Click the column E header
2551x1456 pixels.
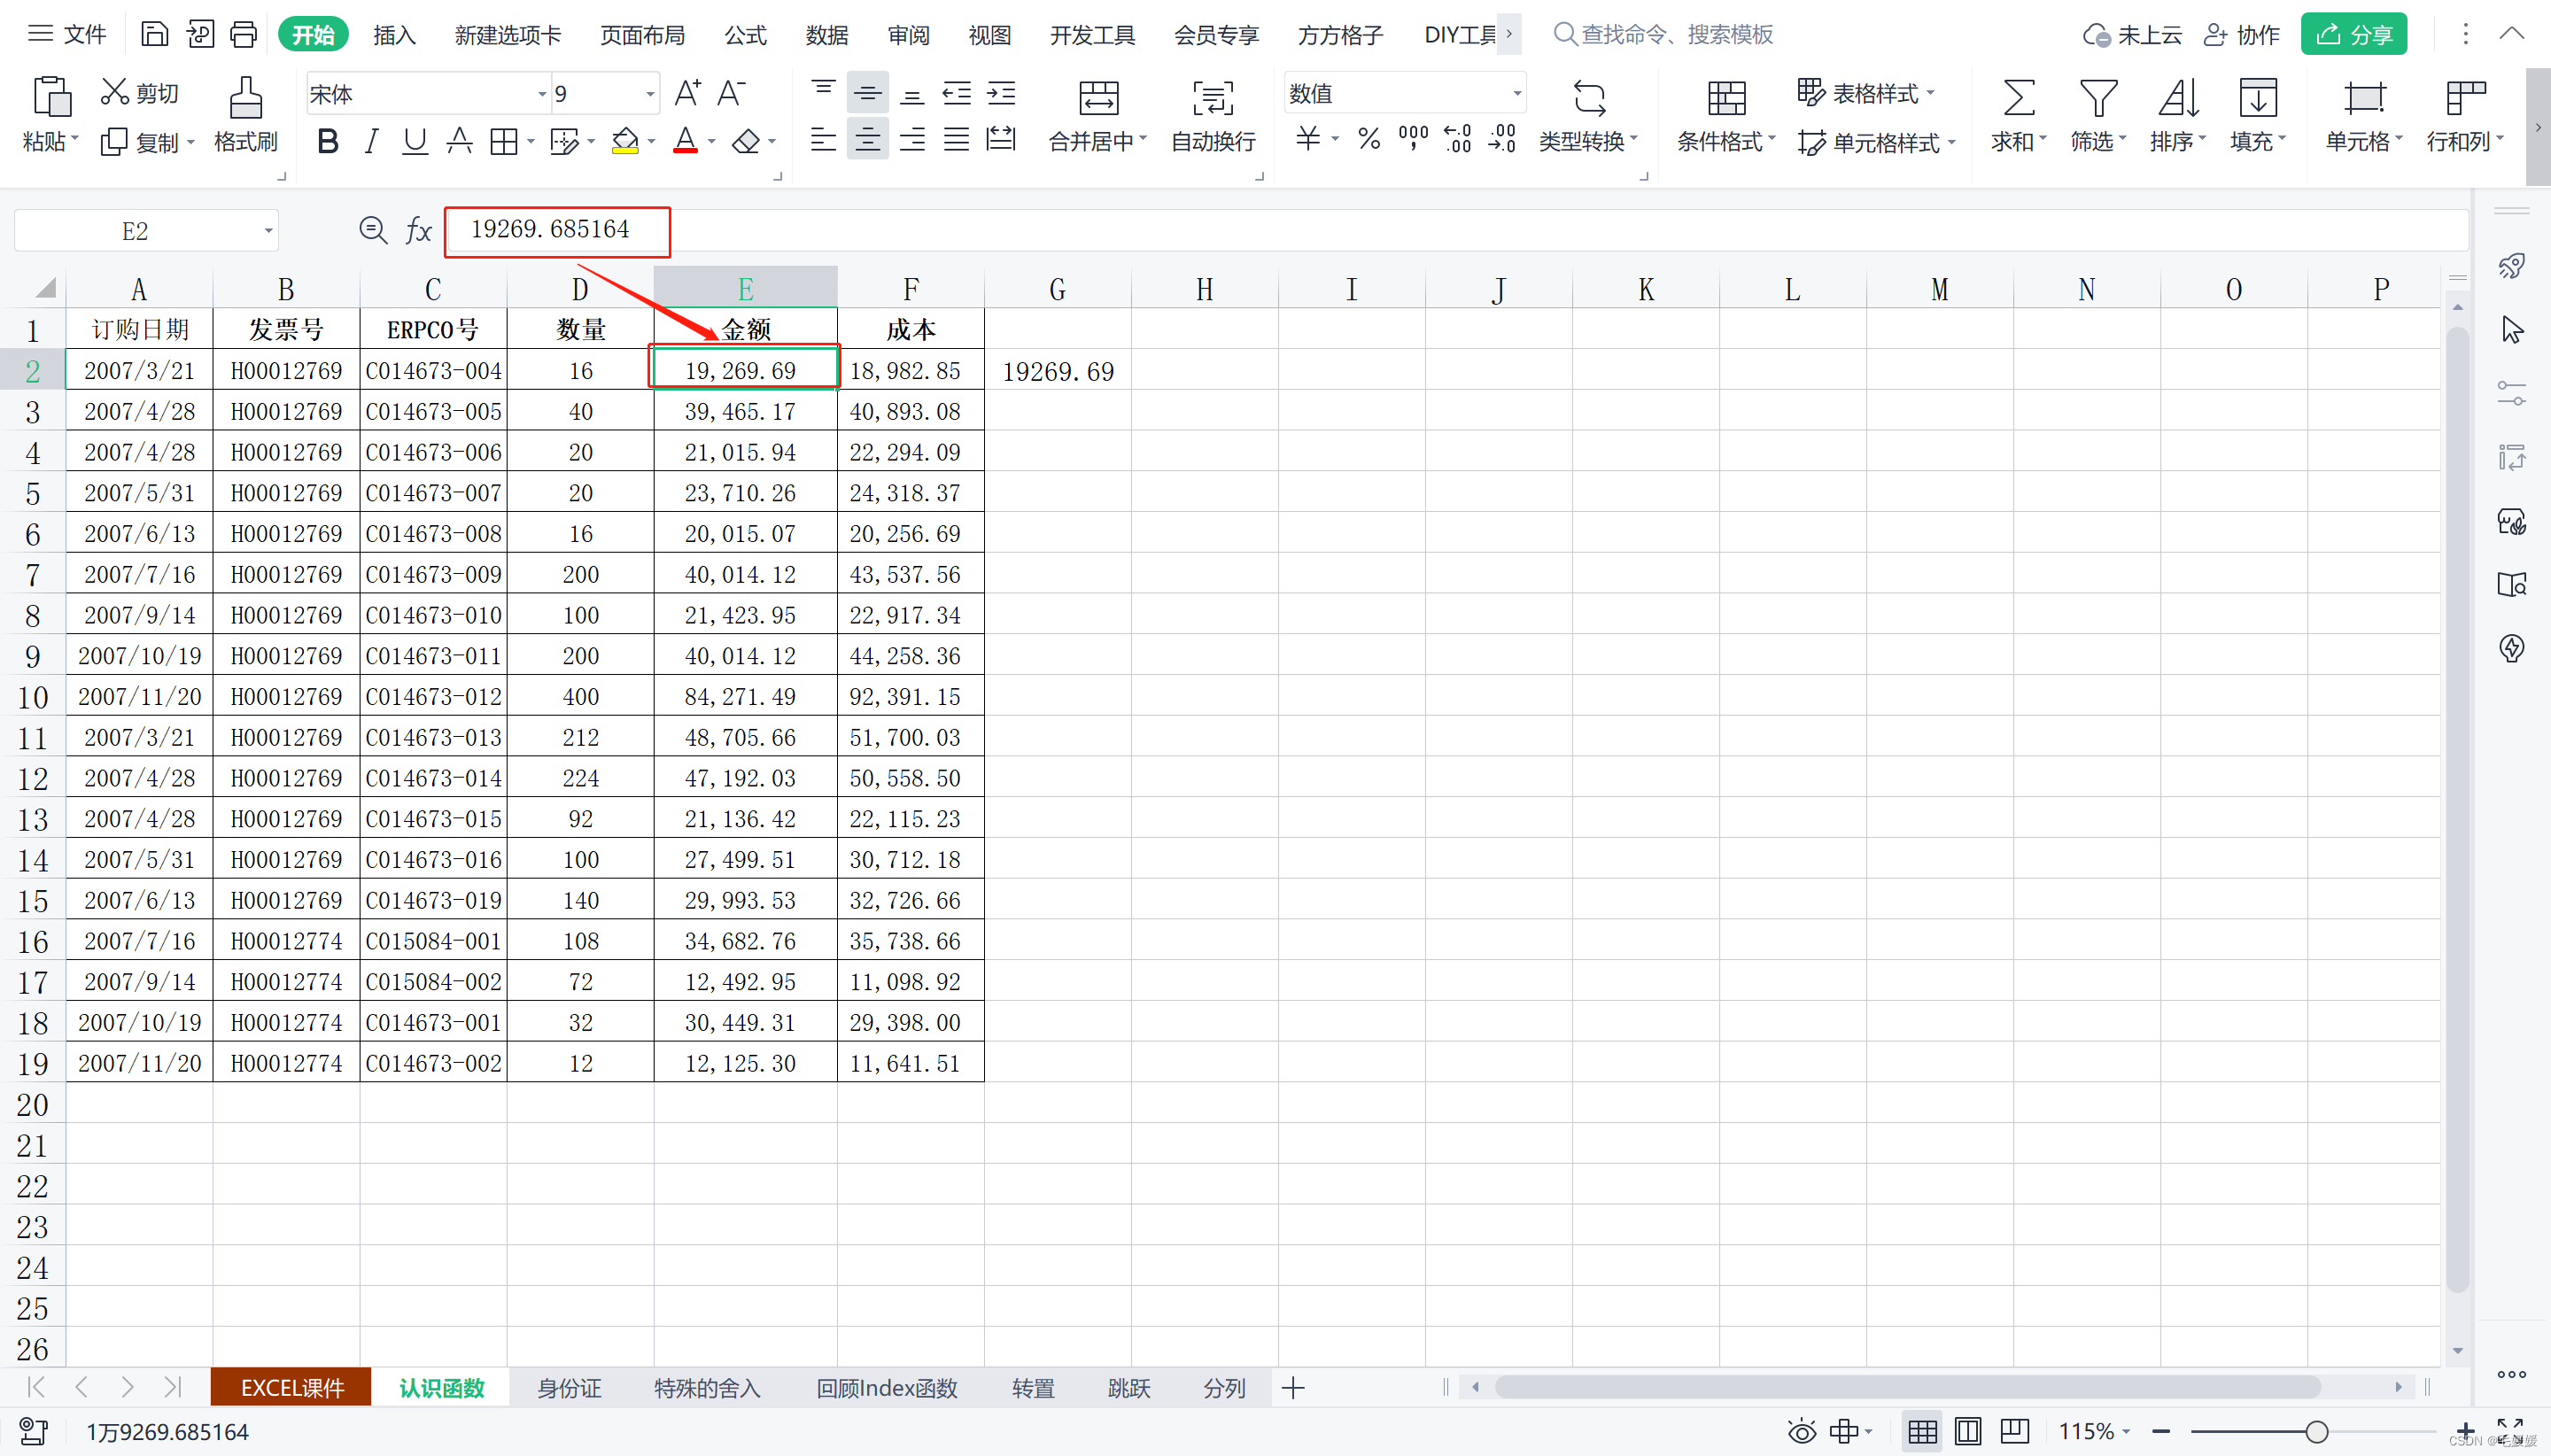pos(746,288)
